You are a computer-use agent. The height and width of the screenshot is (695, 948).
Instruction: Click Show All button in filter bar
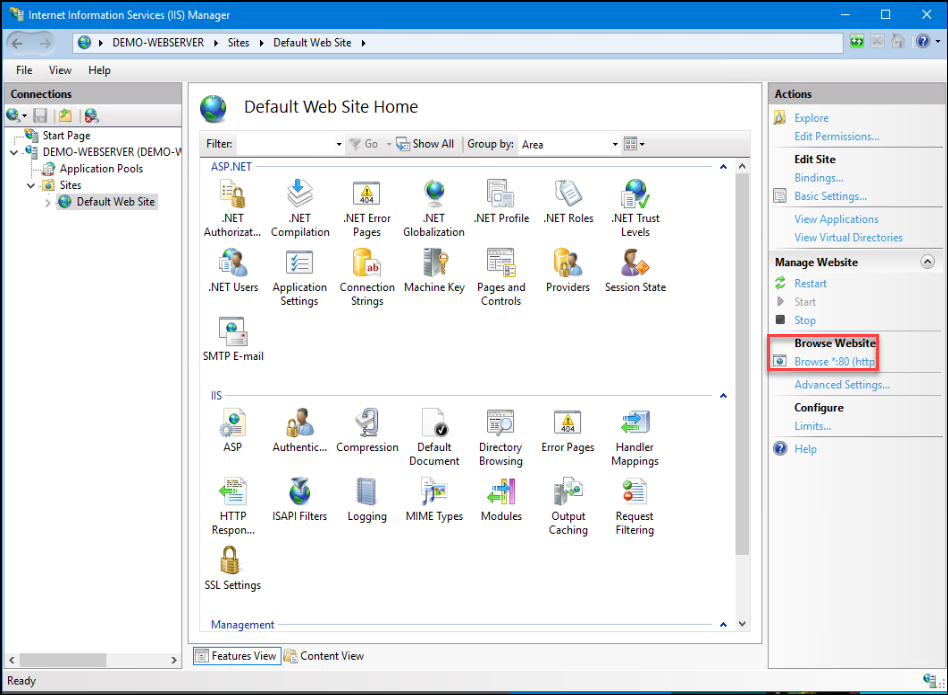tap(425, 144)
